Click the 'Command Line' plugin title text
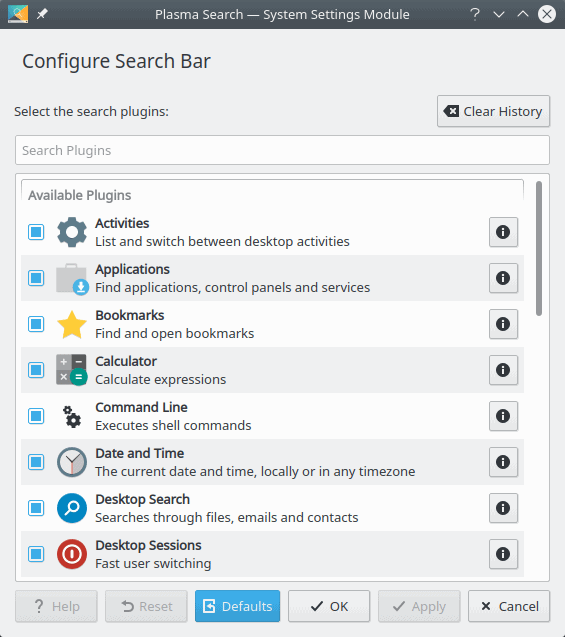 pyautogui.click(x=141, y=407)
